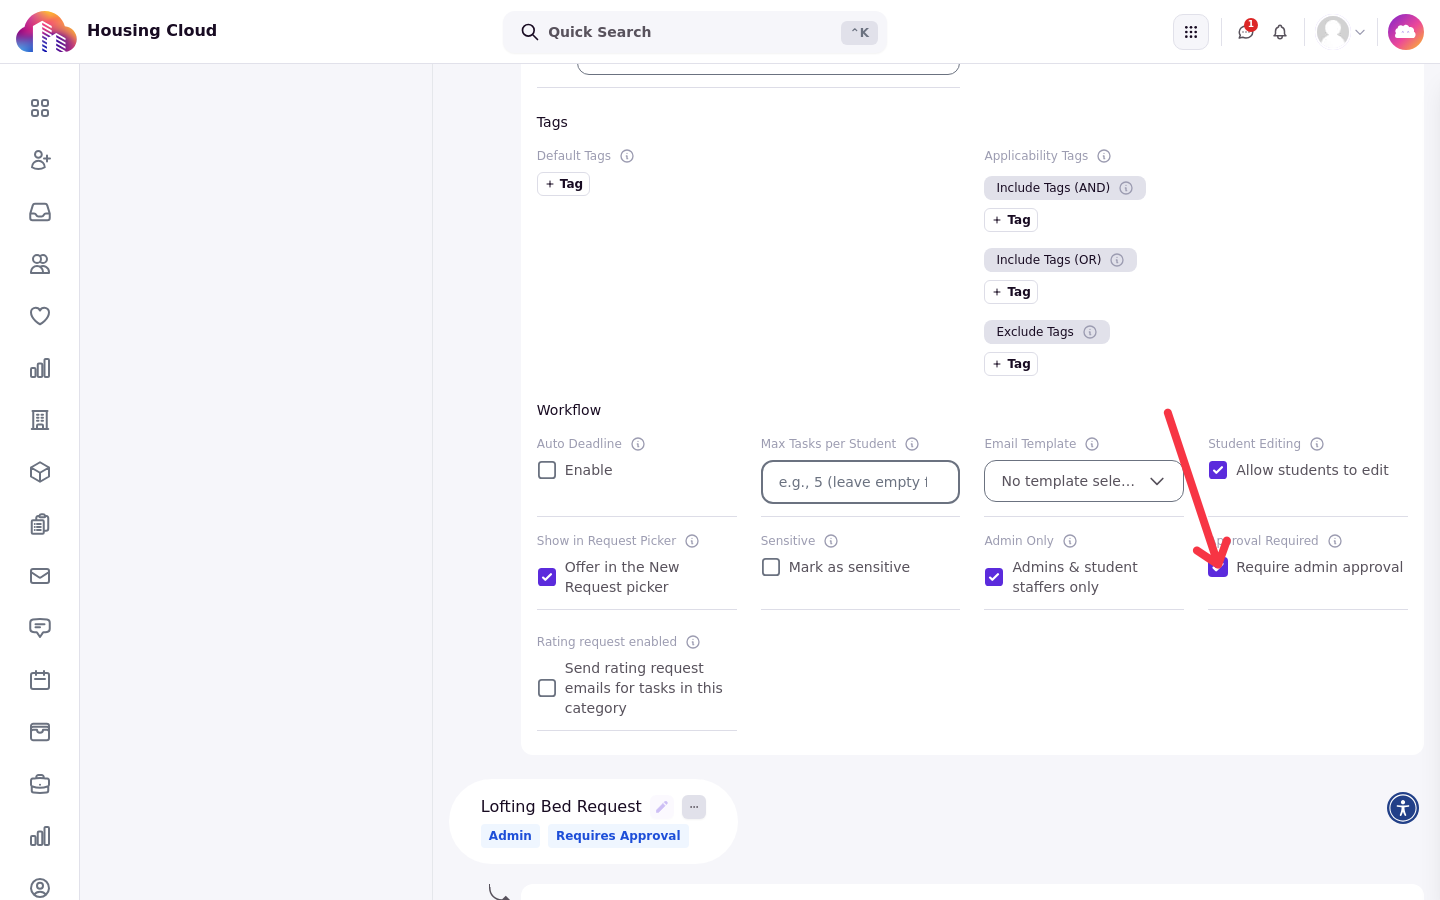Click the Exclude Tags label chip
This screenshot has height=900, width=1440.
1047,332
